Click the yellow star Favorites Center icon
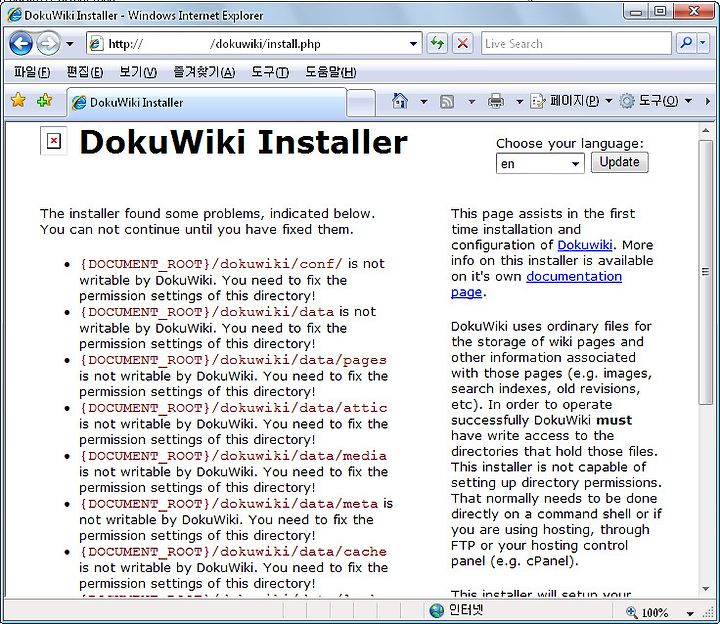 point(18,100)
